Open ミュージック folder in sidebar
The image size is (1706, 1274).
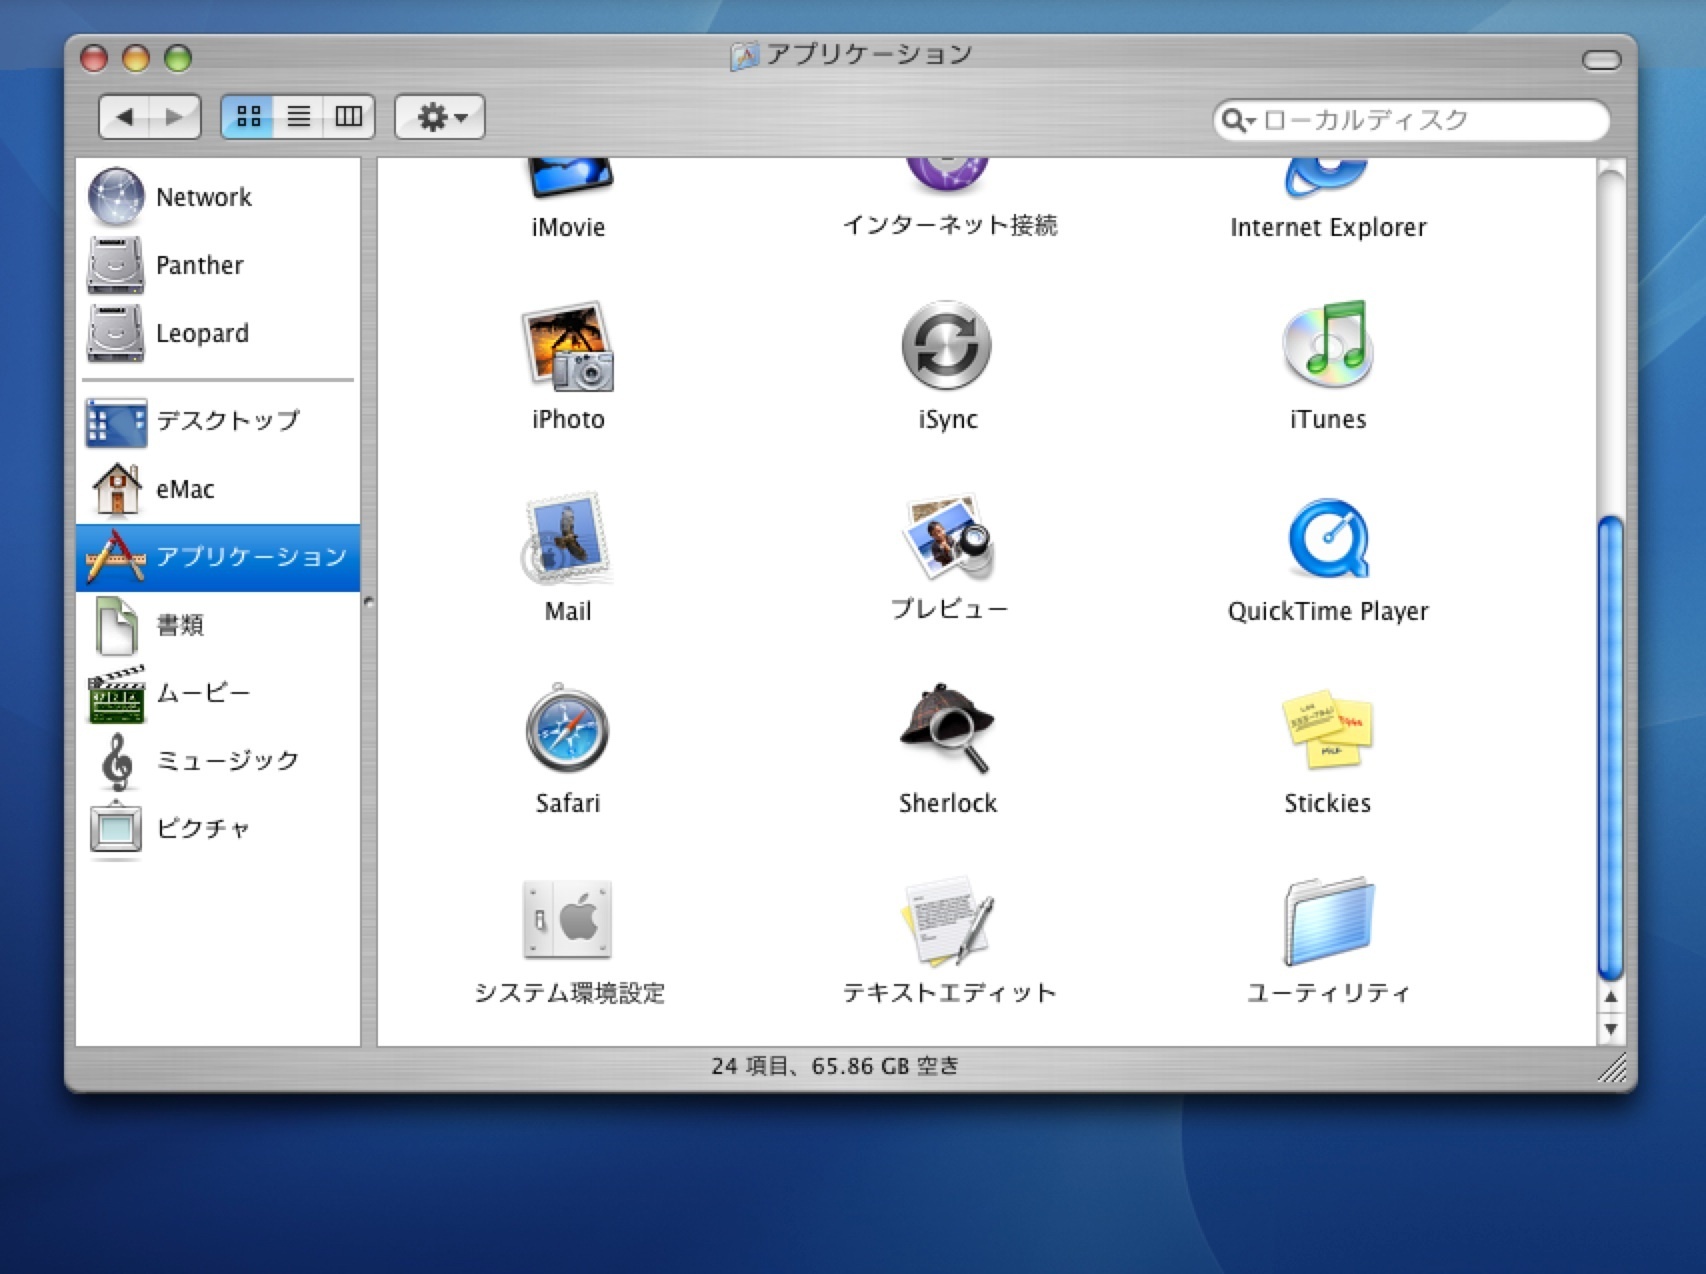click(x=218, y=761)
